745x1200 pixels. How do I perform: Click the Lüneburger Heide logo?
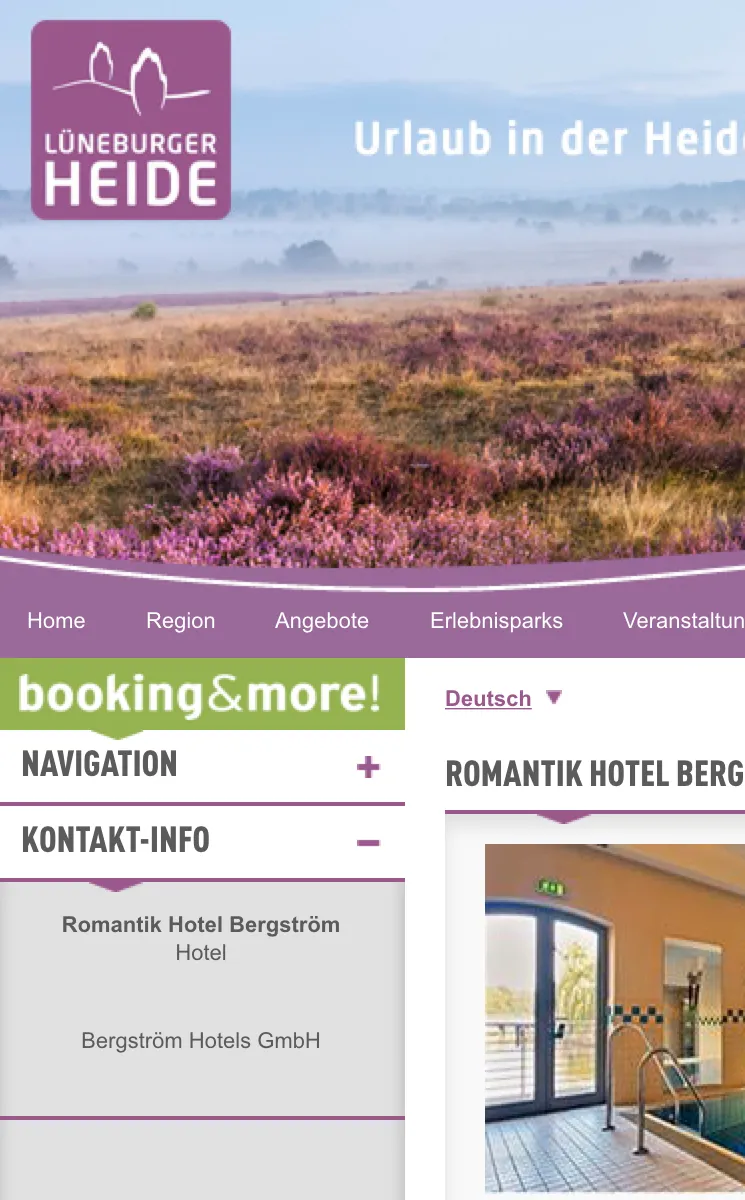coord(131,120)
